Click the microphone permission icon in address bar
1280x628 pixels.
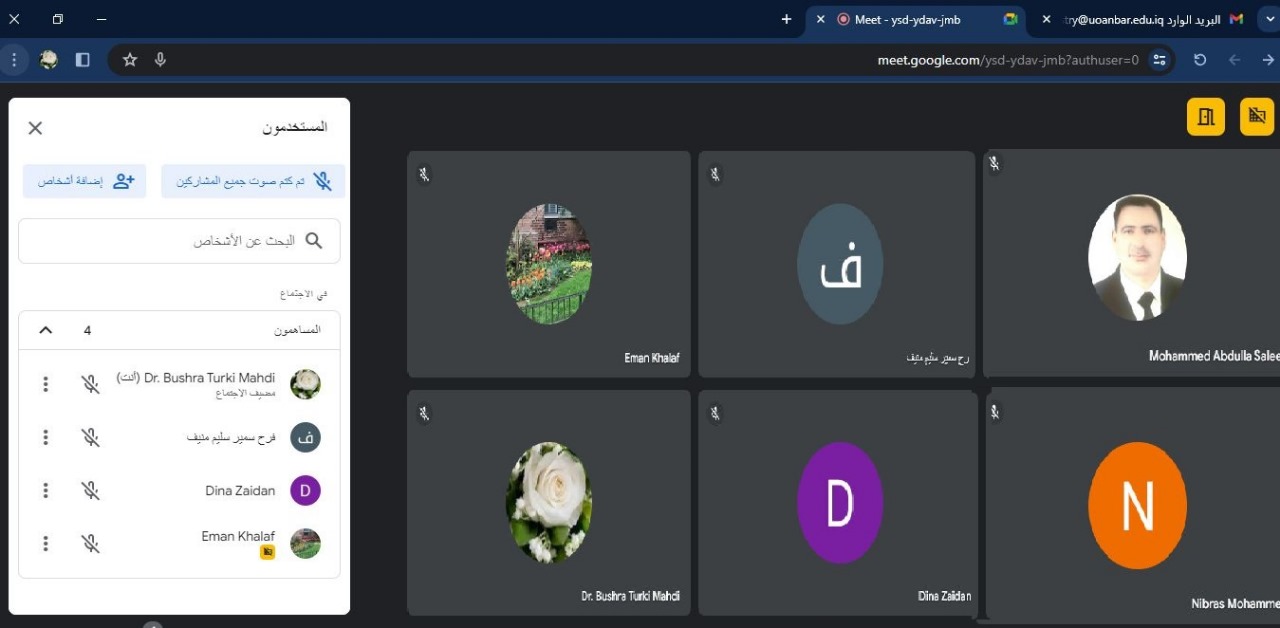(x=160, y=60)
